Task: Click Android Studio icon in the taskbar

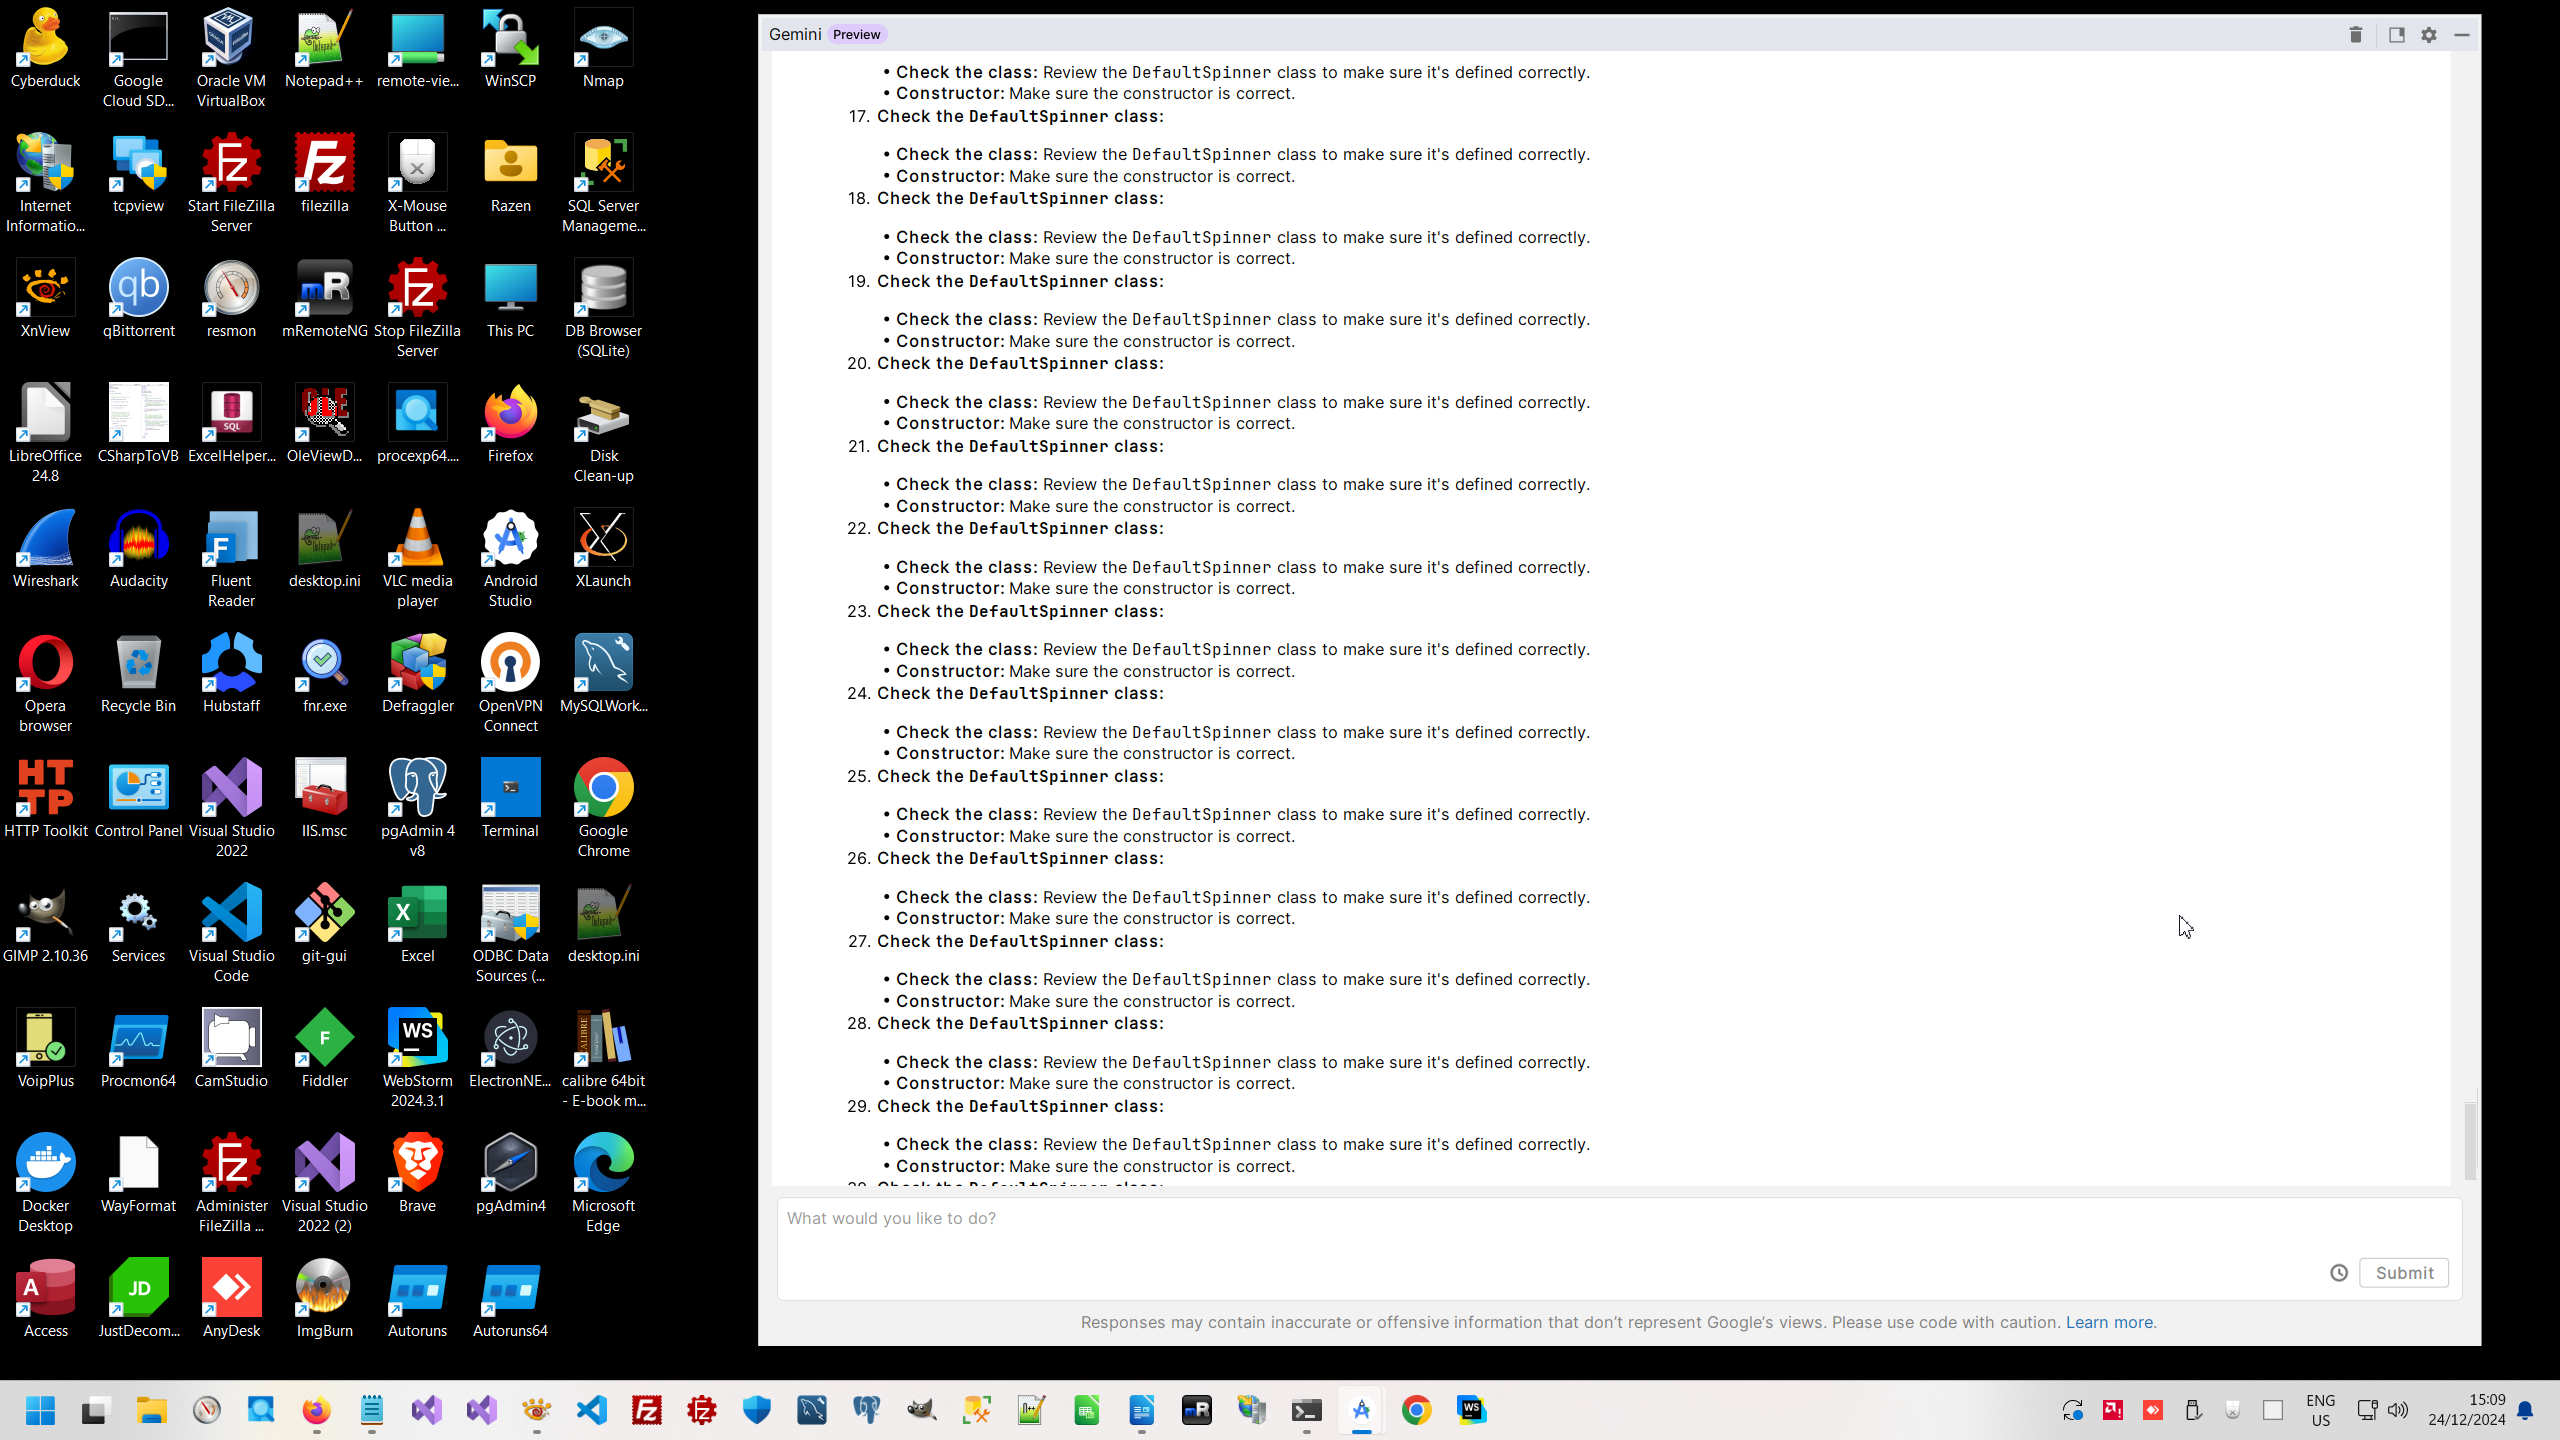Action: pos(1361,1410)
